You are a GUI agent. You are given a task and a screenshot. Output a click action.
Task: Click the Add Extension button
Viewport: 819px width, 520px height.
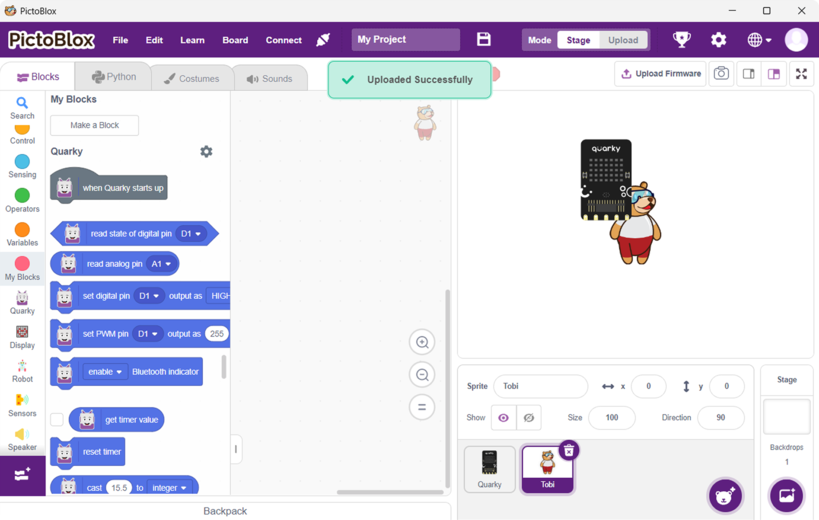pos(22,476)
